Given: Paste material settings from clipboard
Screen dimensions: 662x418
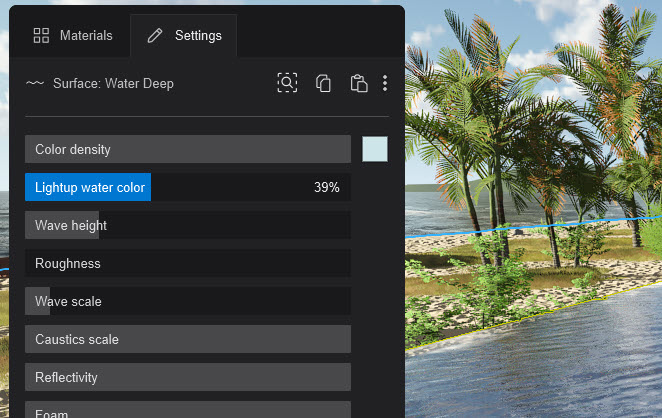Looking at the screenshot, I should point(358,84).
